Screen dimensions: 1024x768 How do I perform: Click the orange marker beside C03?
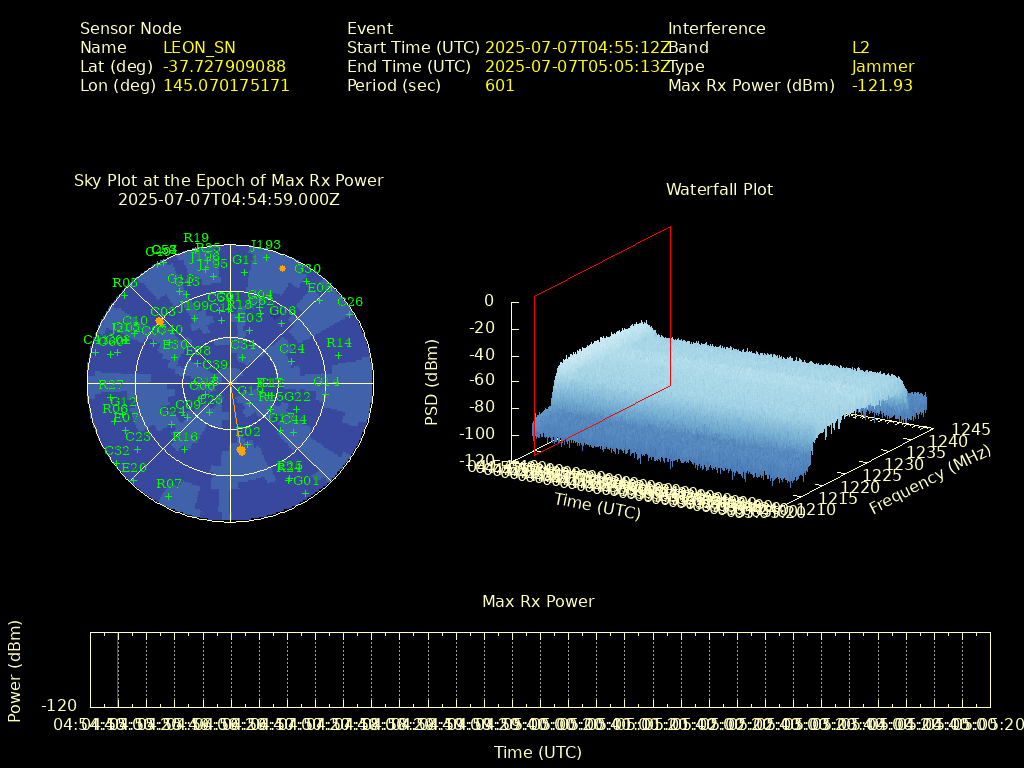(160, 321)
